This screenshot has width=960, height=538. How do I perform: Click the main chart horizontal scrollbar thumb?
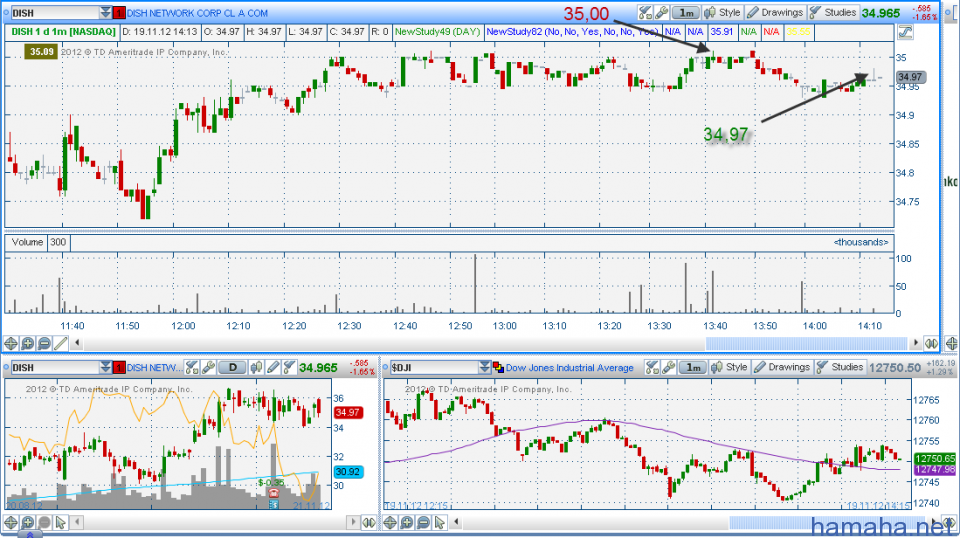[806, 343]
